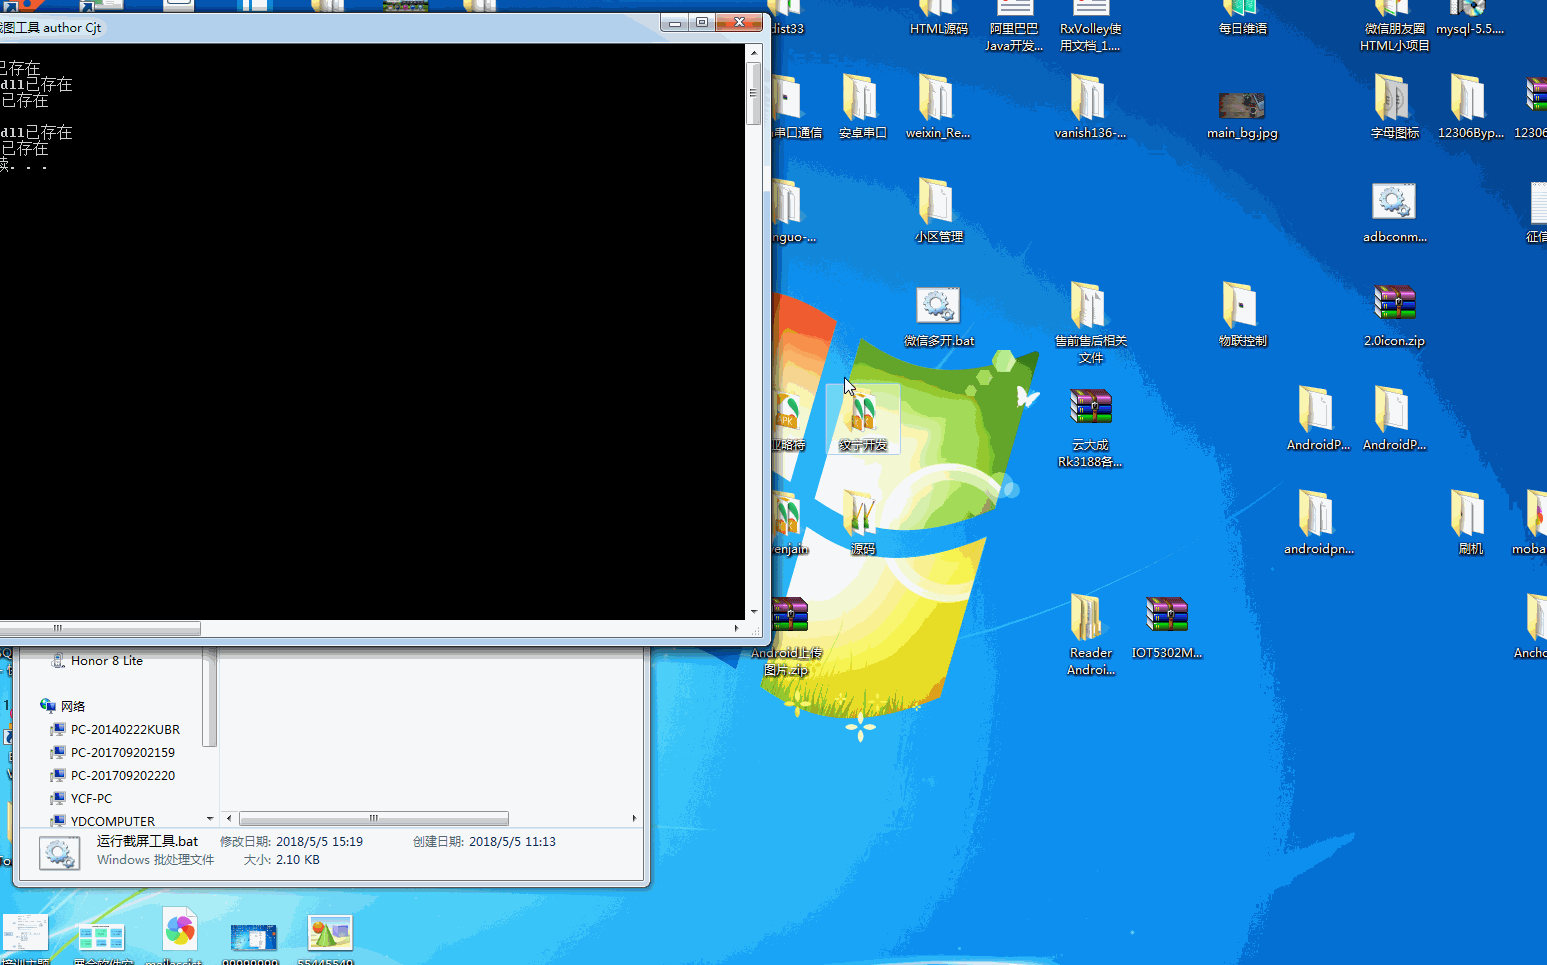The image size is (1547, 965).
Task: Click Explorer tree scroll-down arrow
Action: pos(210,819)
